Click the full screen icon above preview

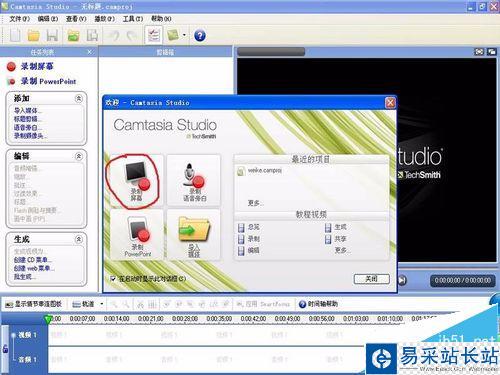[x=479, y=52]
